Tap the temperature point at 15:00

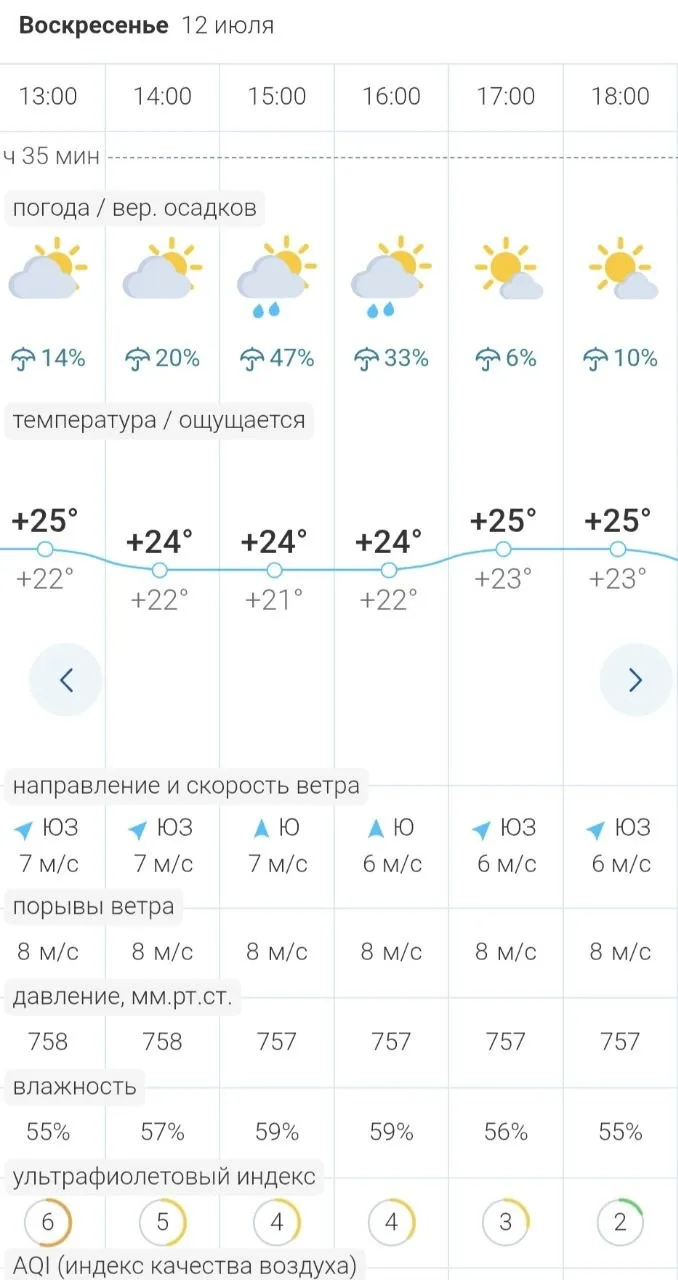[x=274, y=570]
